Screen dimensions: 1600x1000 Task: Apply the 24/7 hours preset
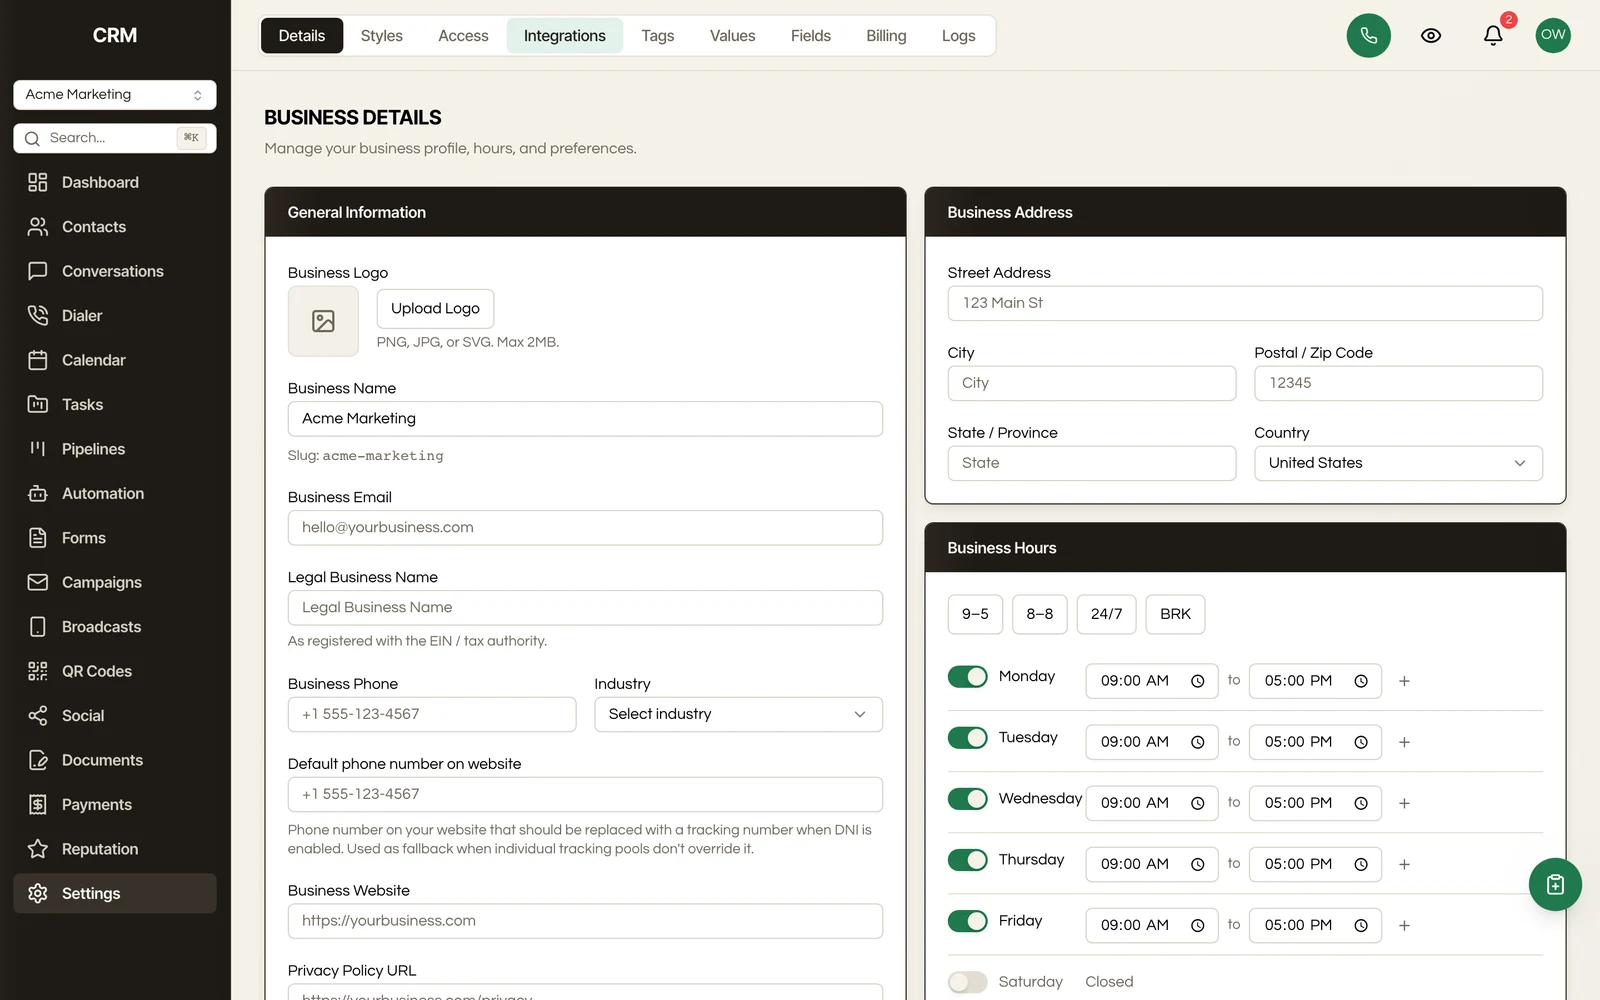point(1106,614)
